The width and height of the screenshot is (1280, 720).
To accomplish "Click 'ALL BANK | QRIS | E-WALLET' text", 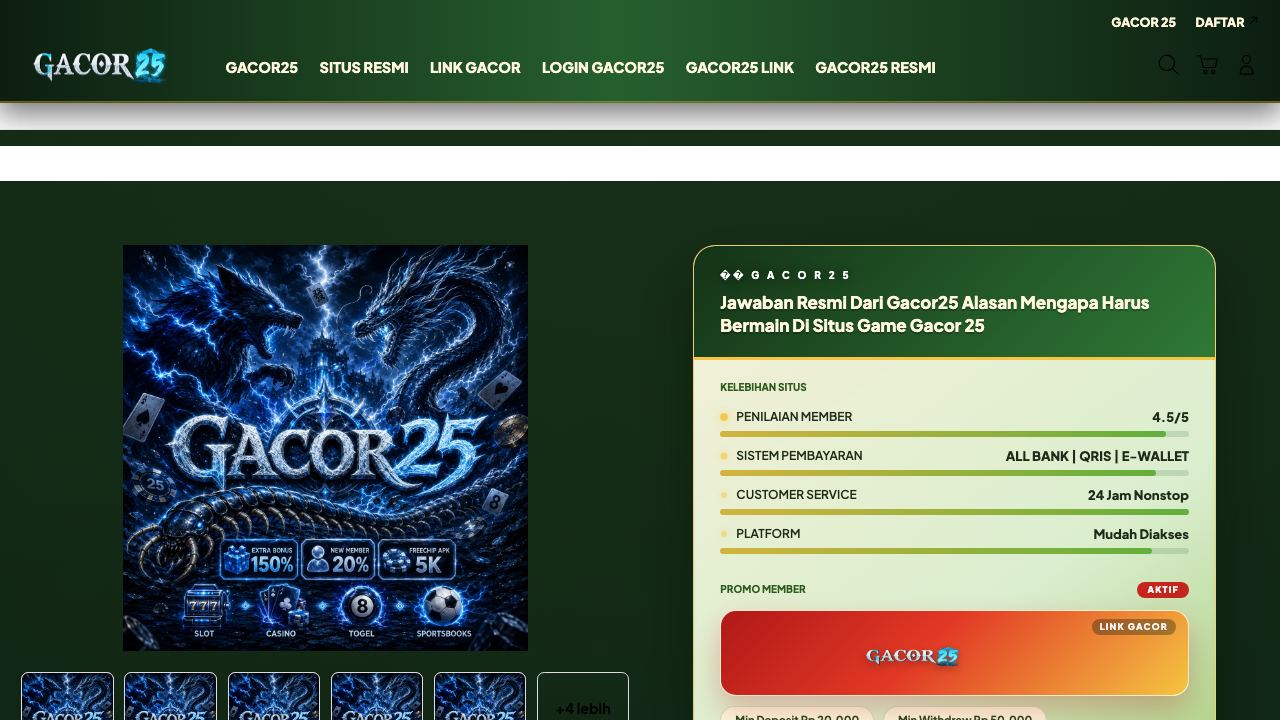I will point(1097,456).
